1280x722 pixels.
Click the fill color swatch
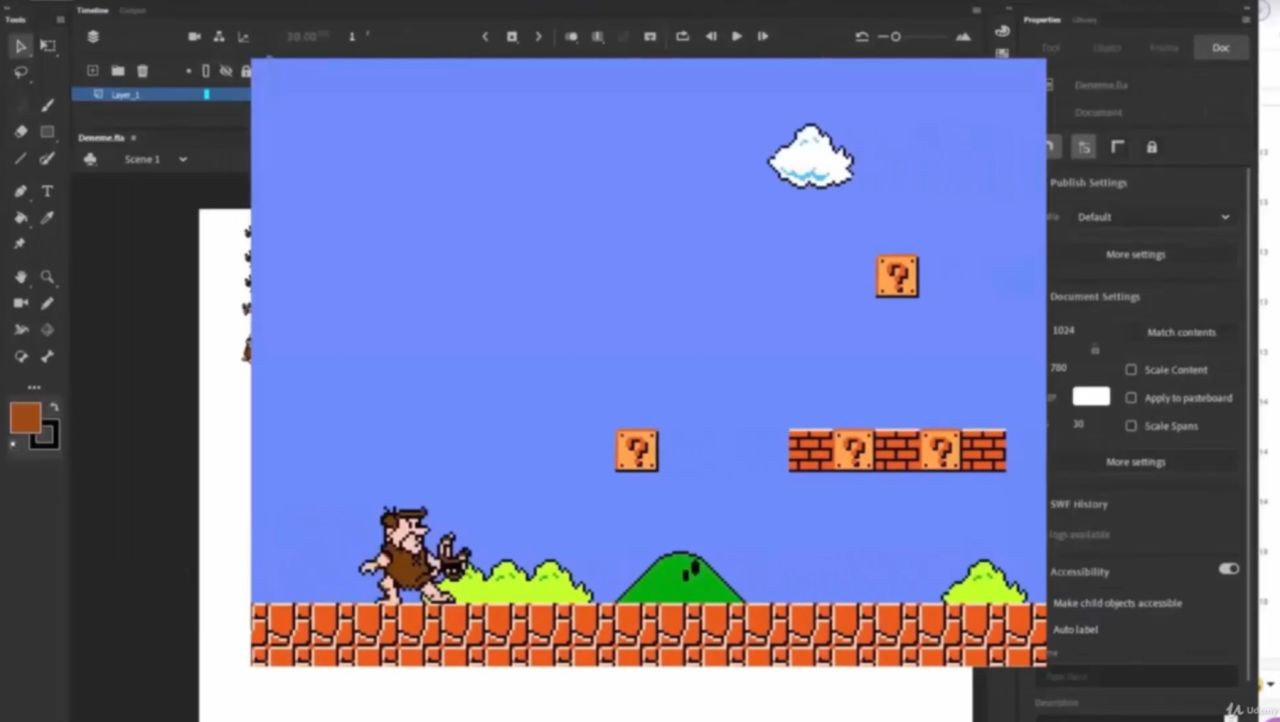click(25, 418)
